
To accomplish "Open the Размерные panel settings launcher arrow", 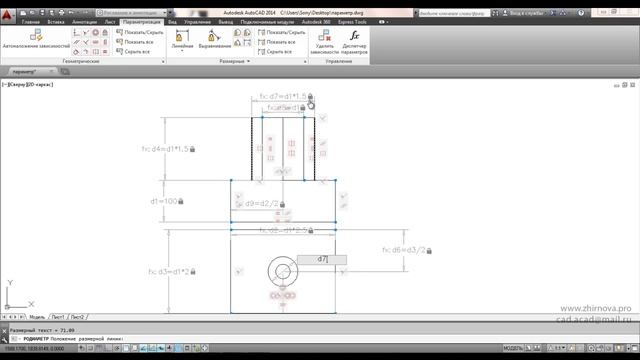I will [x=305, y=61].
